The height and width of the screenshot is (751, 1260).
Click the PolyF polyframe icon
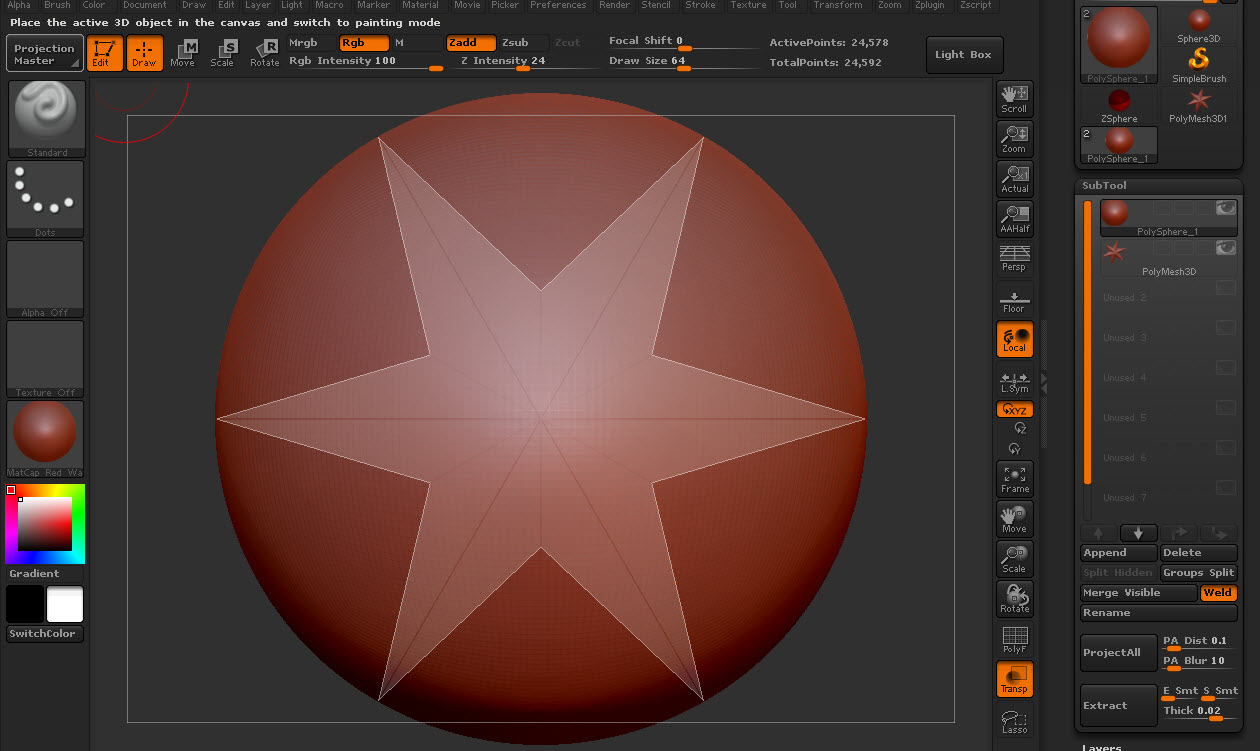click(1014, 639)
